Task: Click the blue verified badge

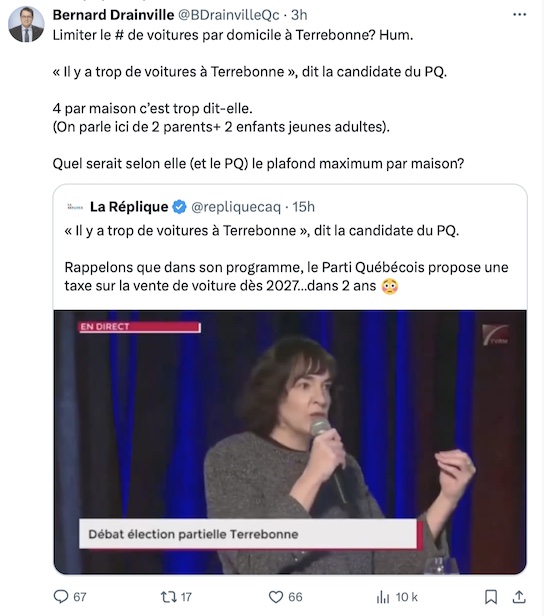Action: click(x=180, y=207)
